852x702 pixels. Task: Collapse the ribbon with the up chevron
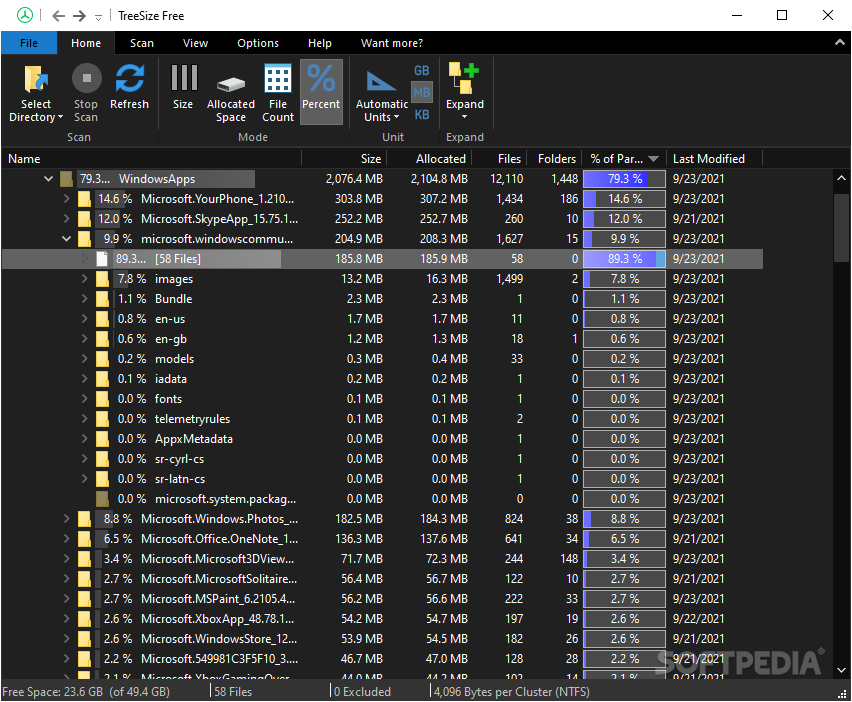coord(840,43)
